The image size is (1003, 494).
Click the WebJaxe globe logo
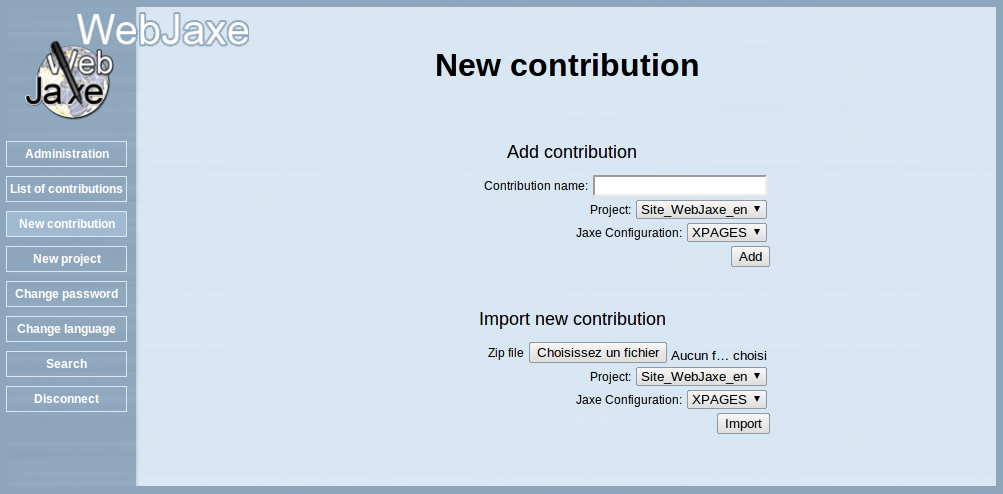[68, 80]
